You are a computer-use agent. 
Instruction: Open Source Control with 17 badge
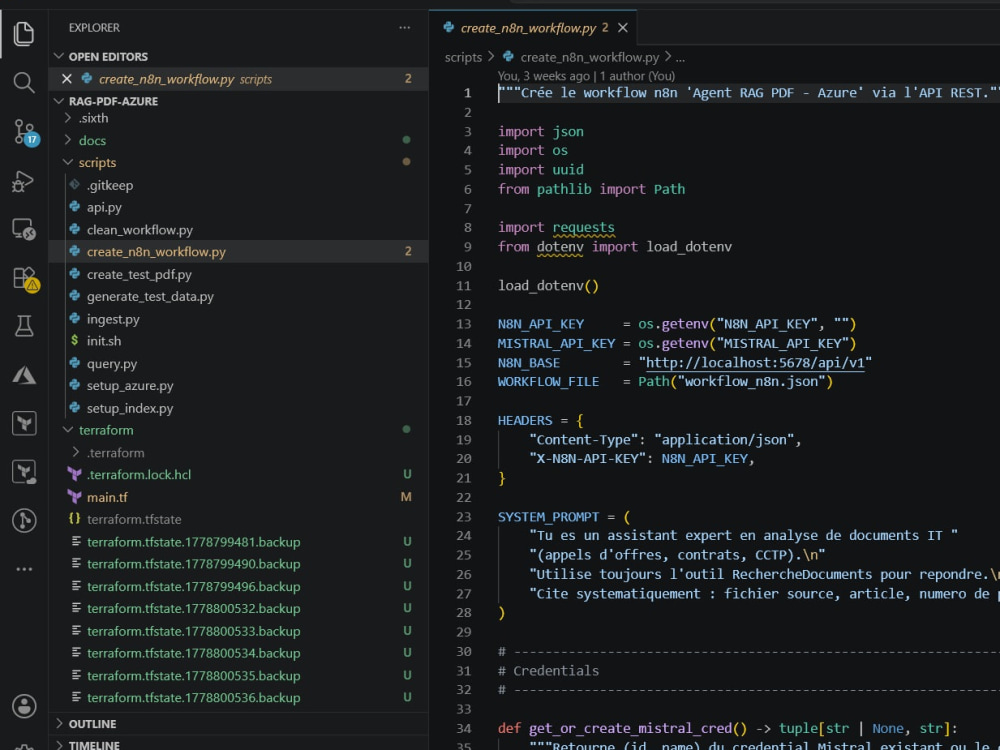(x=26, y=132)
